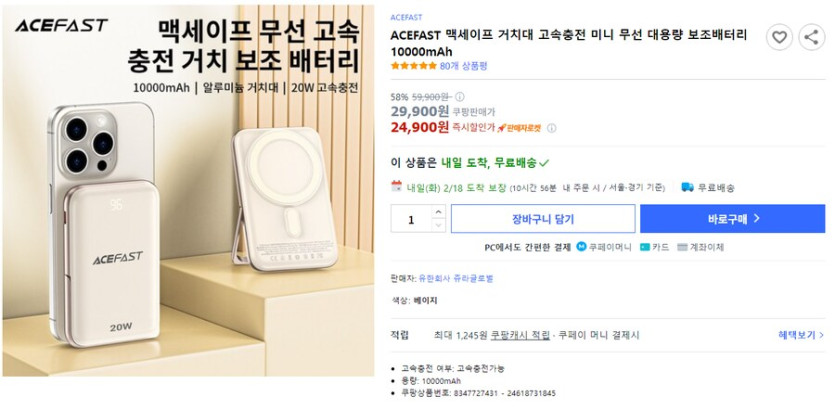Screen dimensions: 835x410
Task: Click the quantity input field
Action: 411,219
